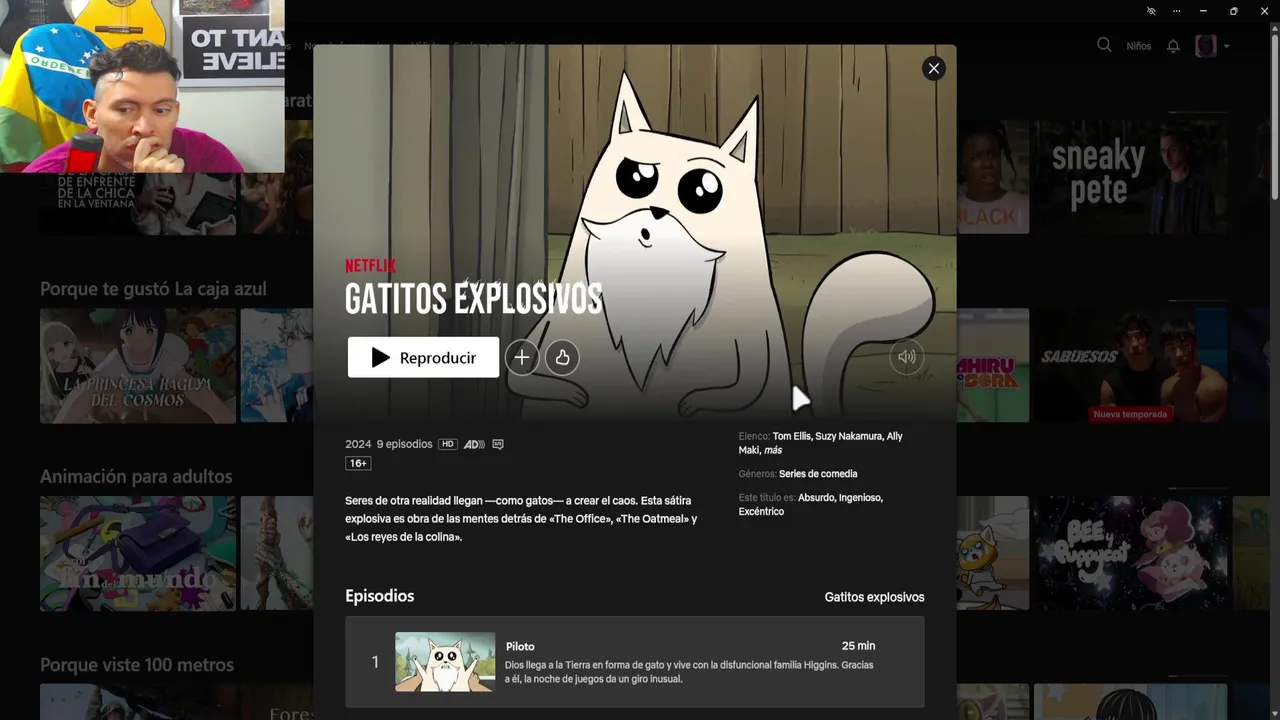1280x720 pixels.
Task: Open the profile avatar menu
Action: click(1206, 46)
